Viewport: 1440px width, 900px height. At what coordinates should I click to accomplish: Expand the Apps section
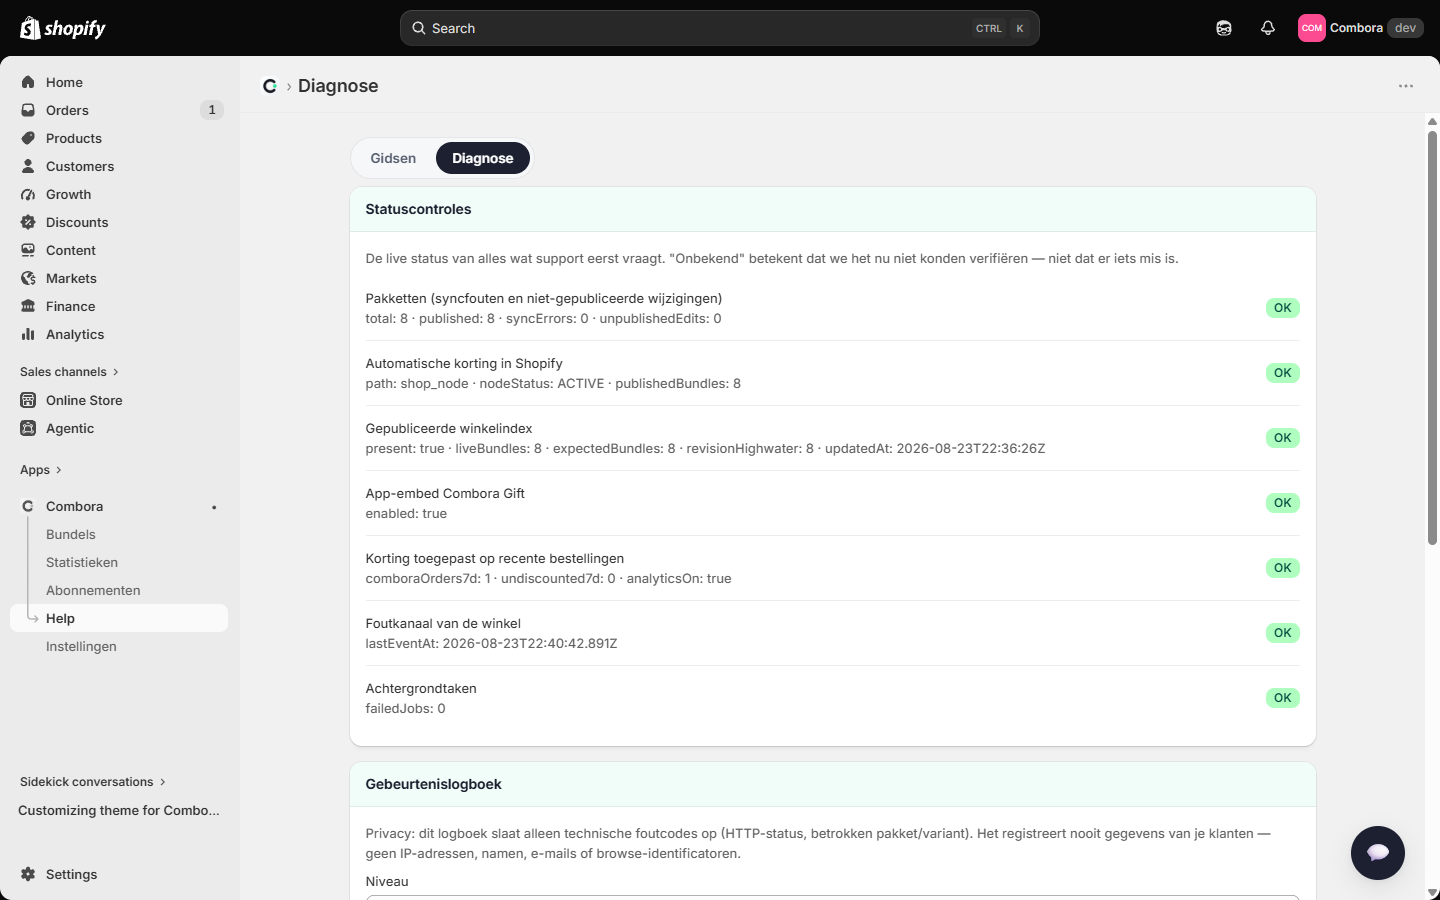[x=41, y=470]
